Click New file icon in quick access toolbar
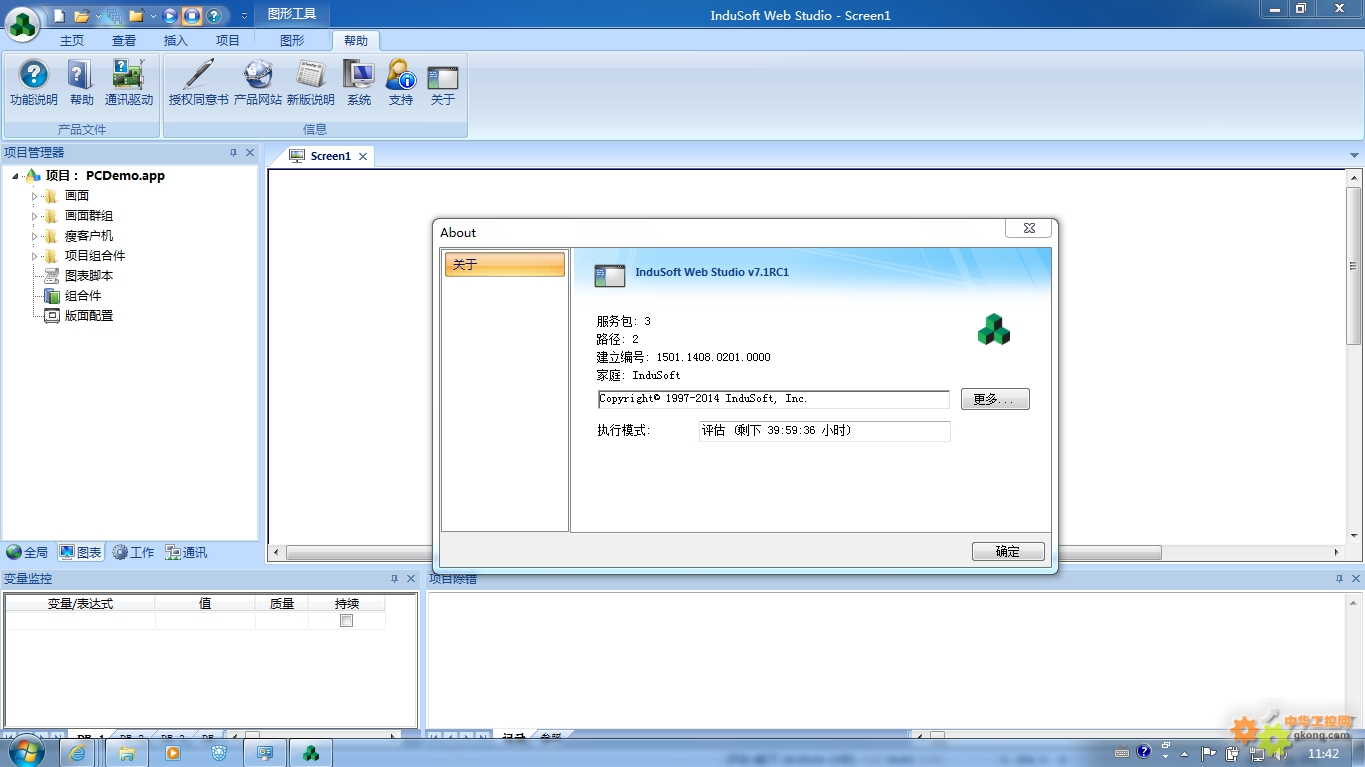This screenshot has width=1365, height=767. pos(59,16)
